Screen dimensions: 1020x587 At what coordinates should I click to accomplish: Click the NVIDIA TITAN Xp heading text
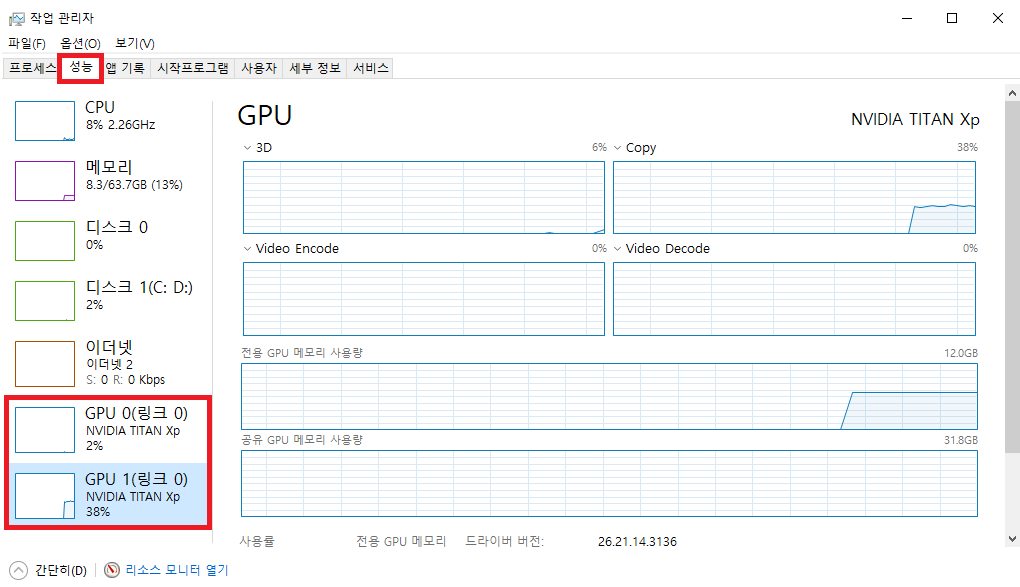pyautogui.click(x=915, y=120)
